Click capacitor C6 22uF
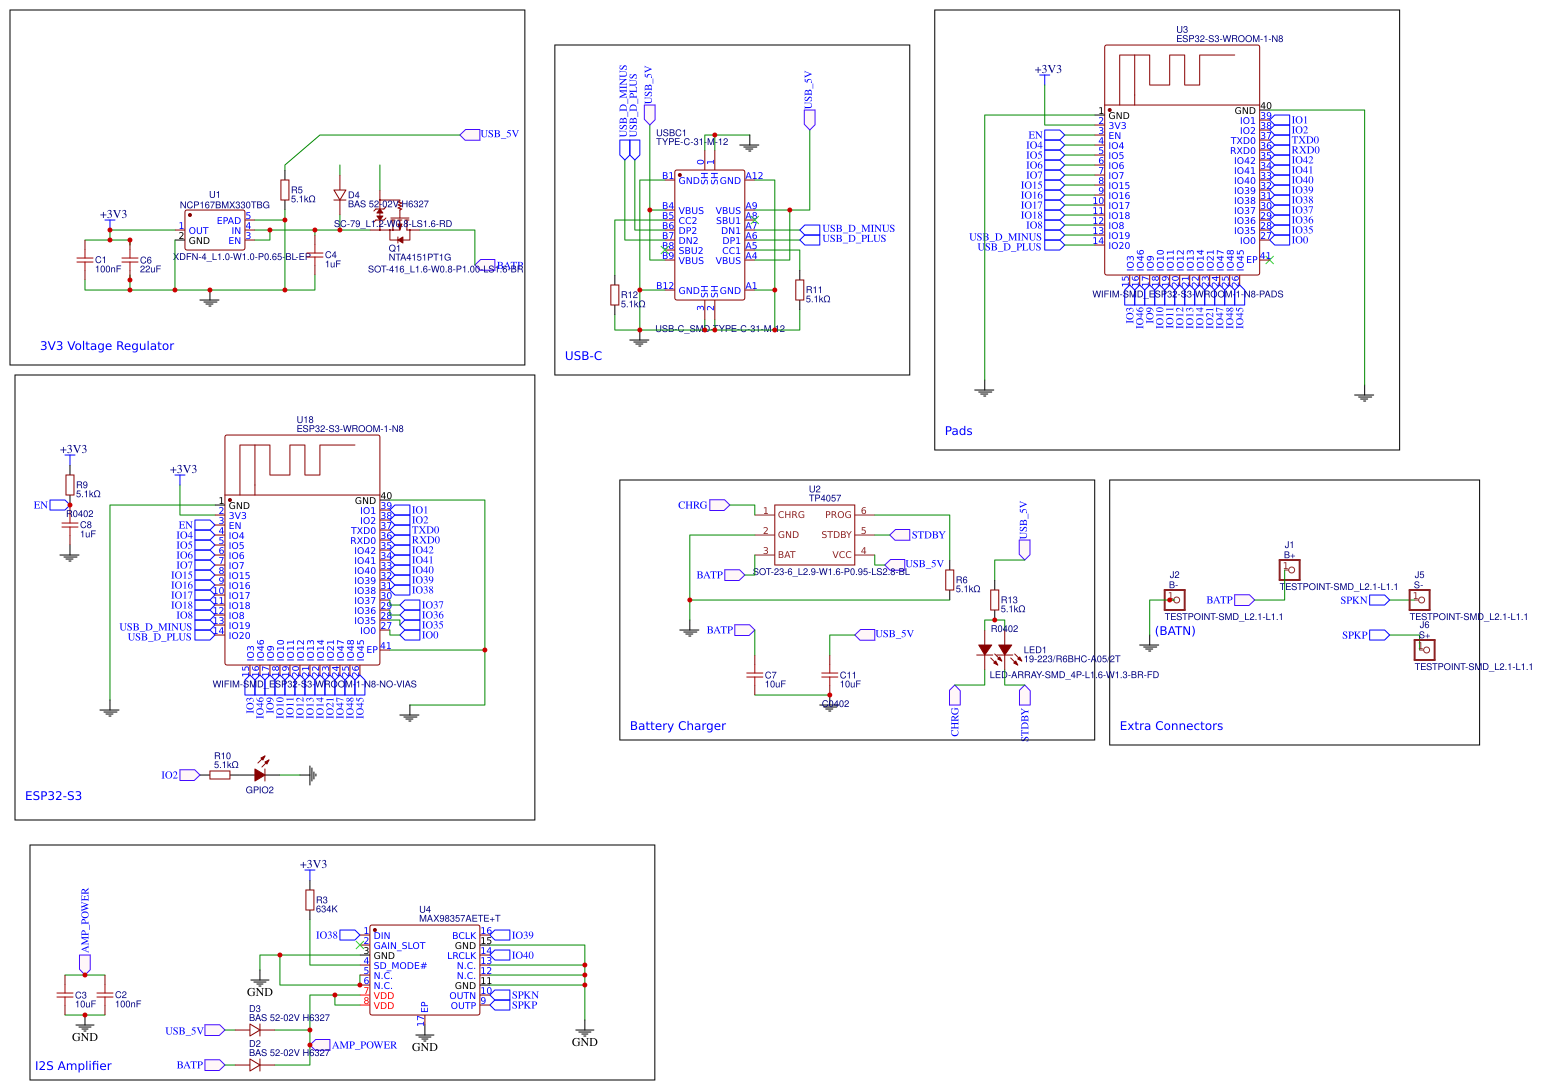1545x1090 pixels. [128, 262]
